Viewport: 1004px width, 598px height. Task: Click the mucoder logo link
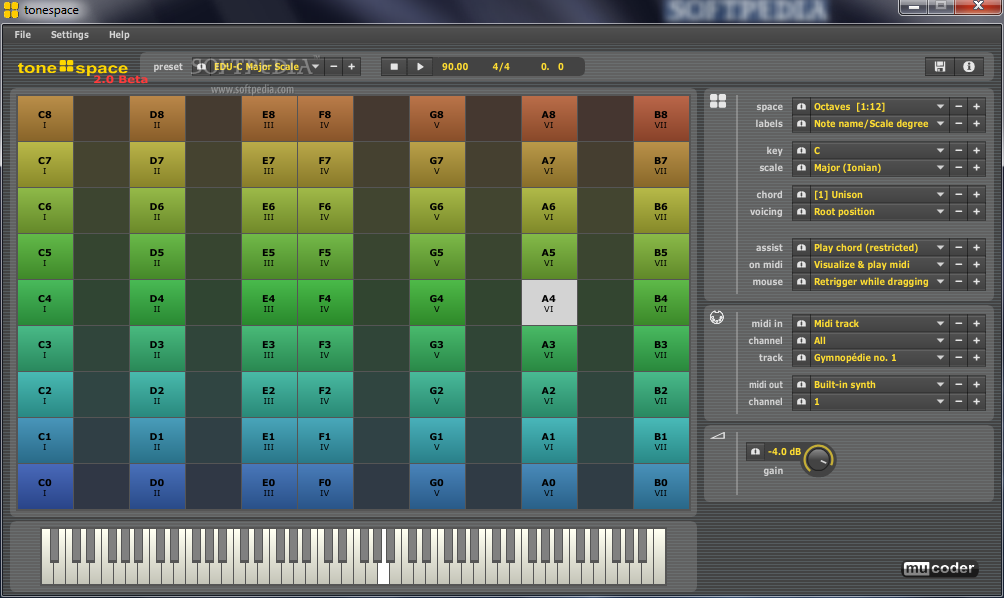(939, 568)
